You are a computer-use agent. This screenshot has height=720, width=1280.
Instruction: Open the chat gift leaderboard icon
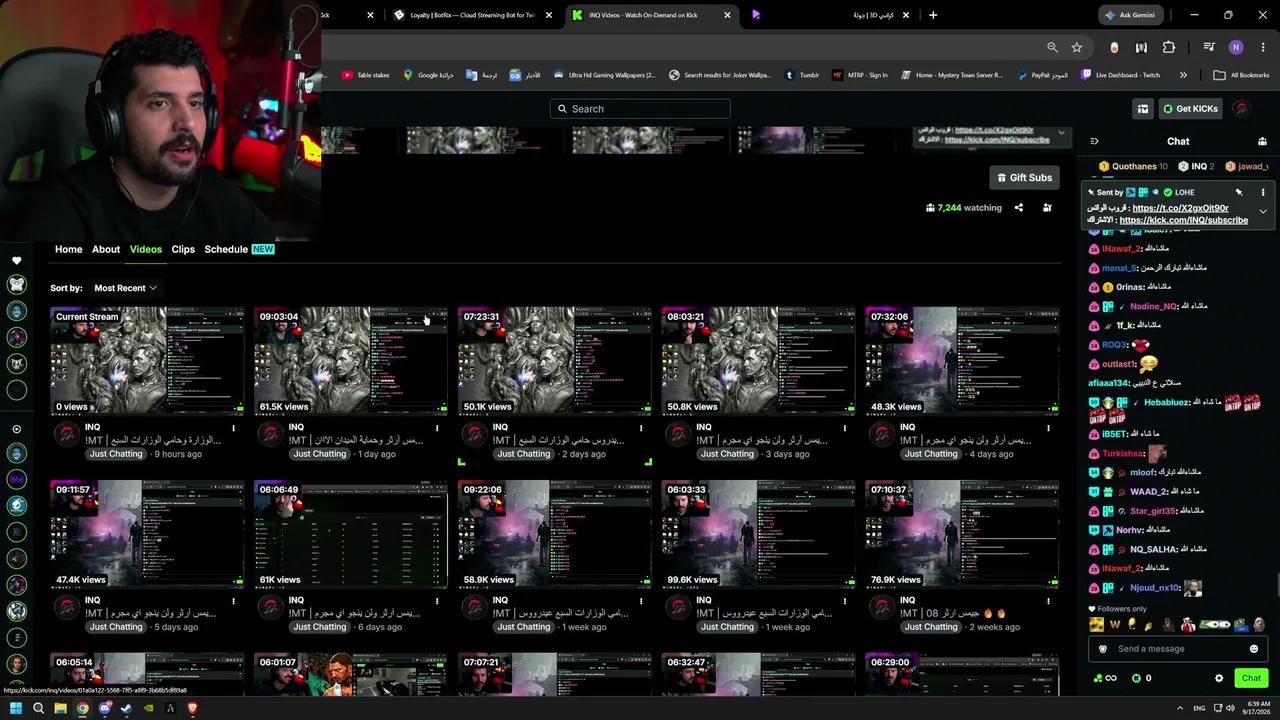pyautogui.click(x=1262, y=141)
